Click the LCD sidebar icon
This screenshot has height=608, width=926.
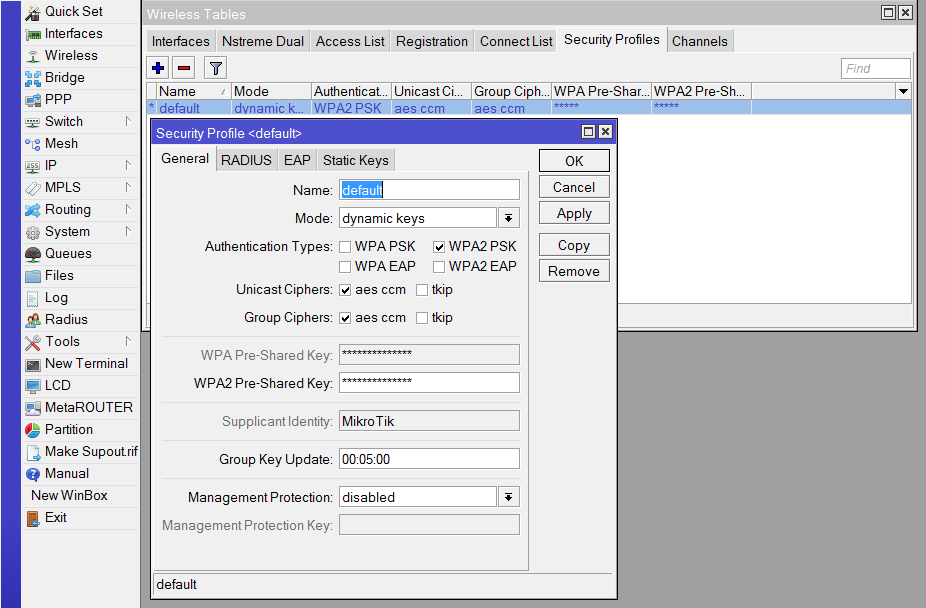(33, 386)
